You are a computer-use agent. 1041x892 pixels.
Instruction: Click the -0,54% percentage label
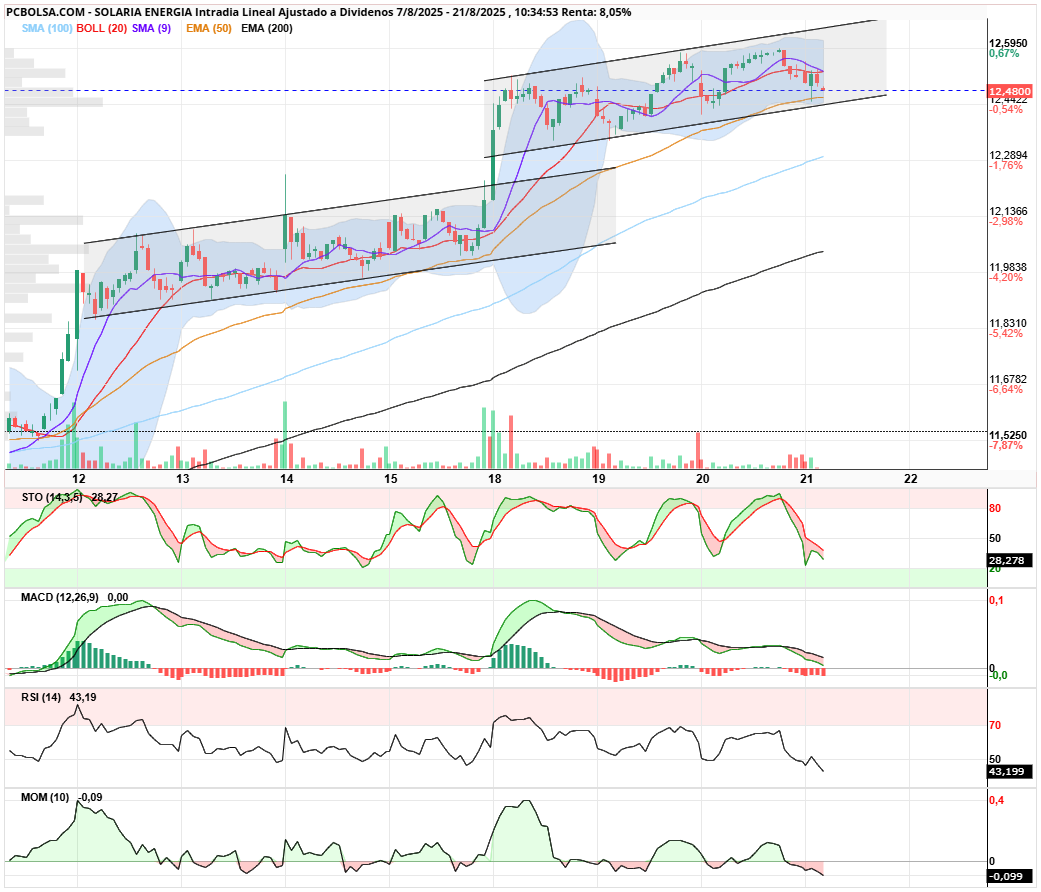coord(1006,110)
